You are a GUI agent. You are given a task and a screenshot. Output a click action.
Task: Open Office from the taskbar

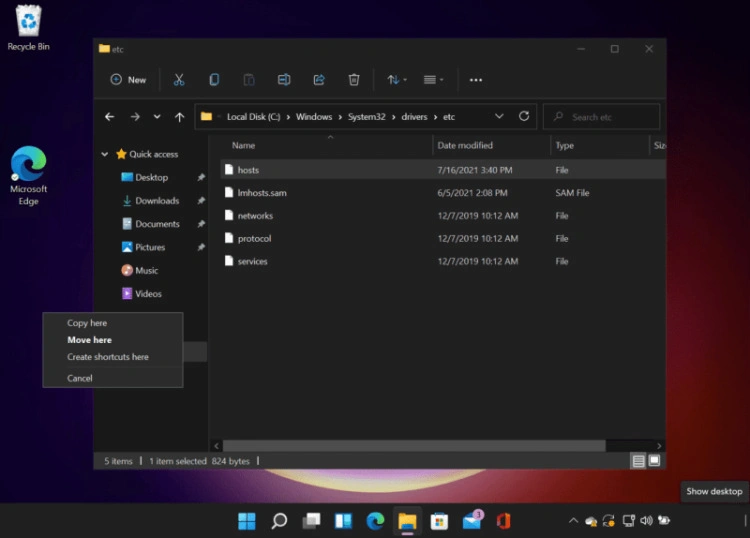pos(503,521)
